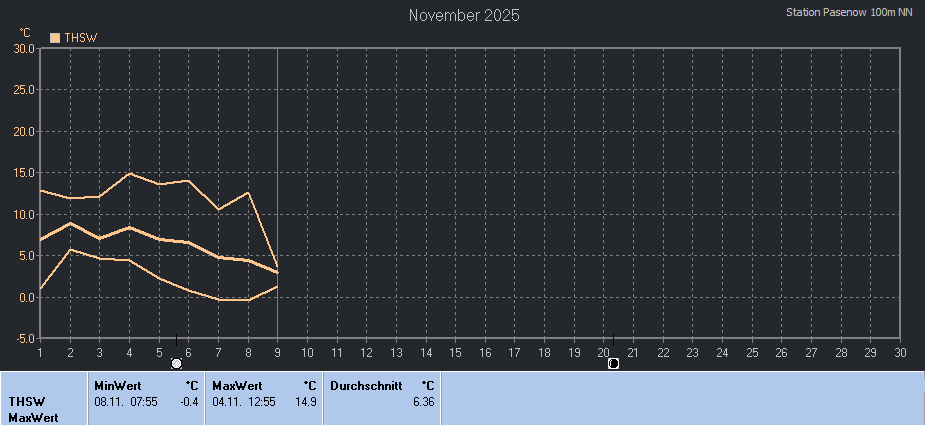Click the full moon icon below the axis
The width and height of the screenshot is (925, 425).
[177, 363]
